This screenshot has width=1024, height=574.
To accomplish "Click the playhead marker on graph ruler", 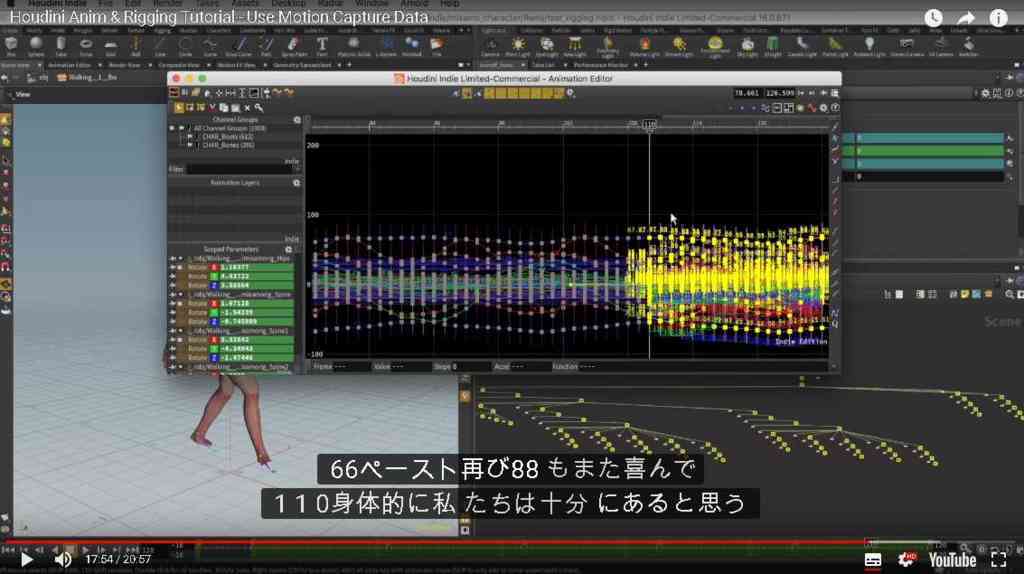I will pyautogui.click(x=649, y=124).
